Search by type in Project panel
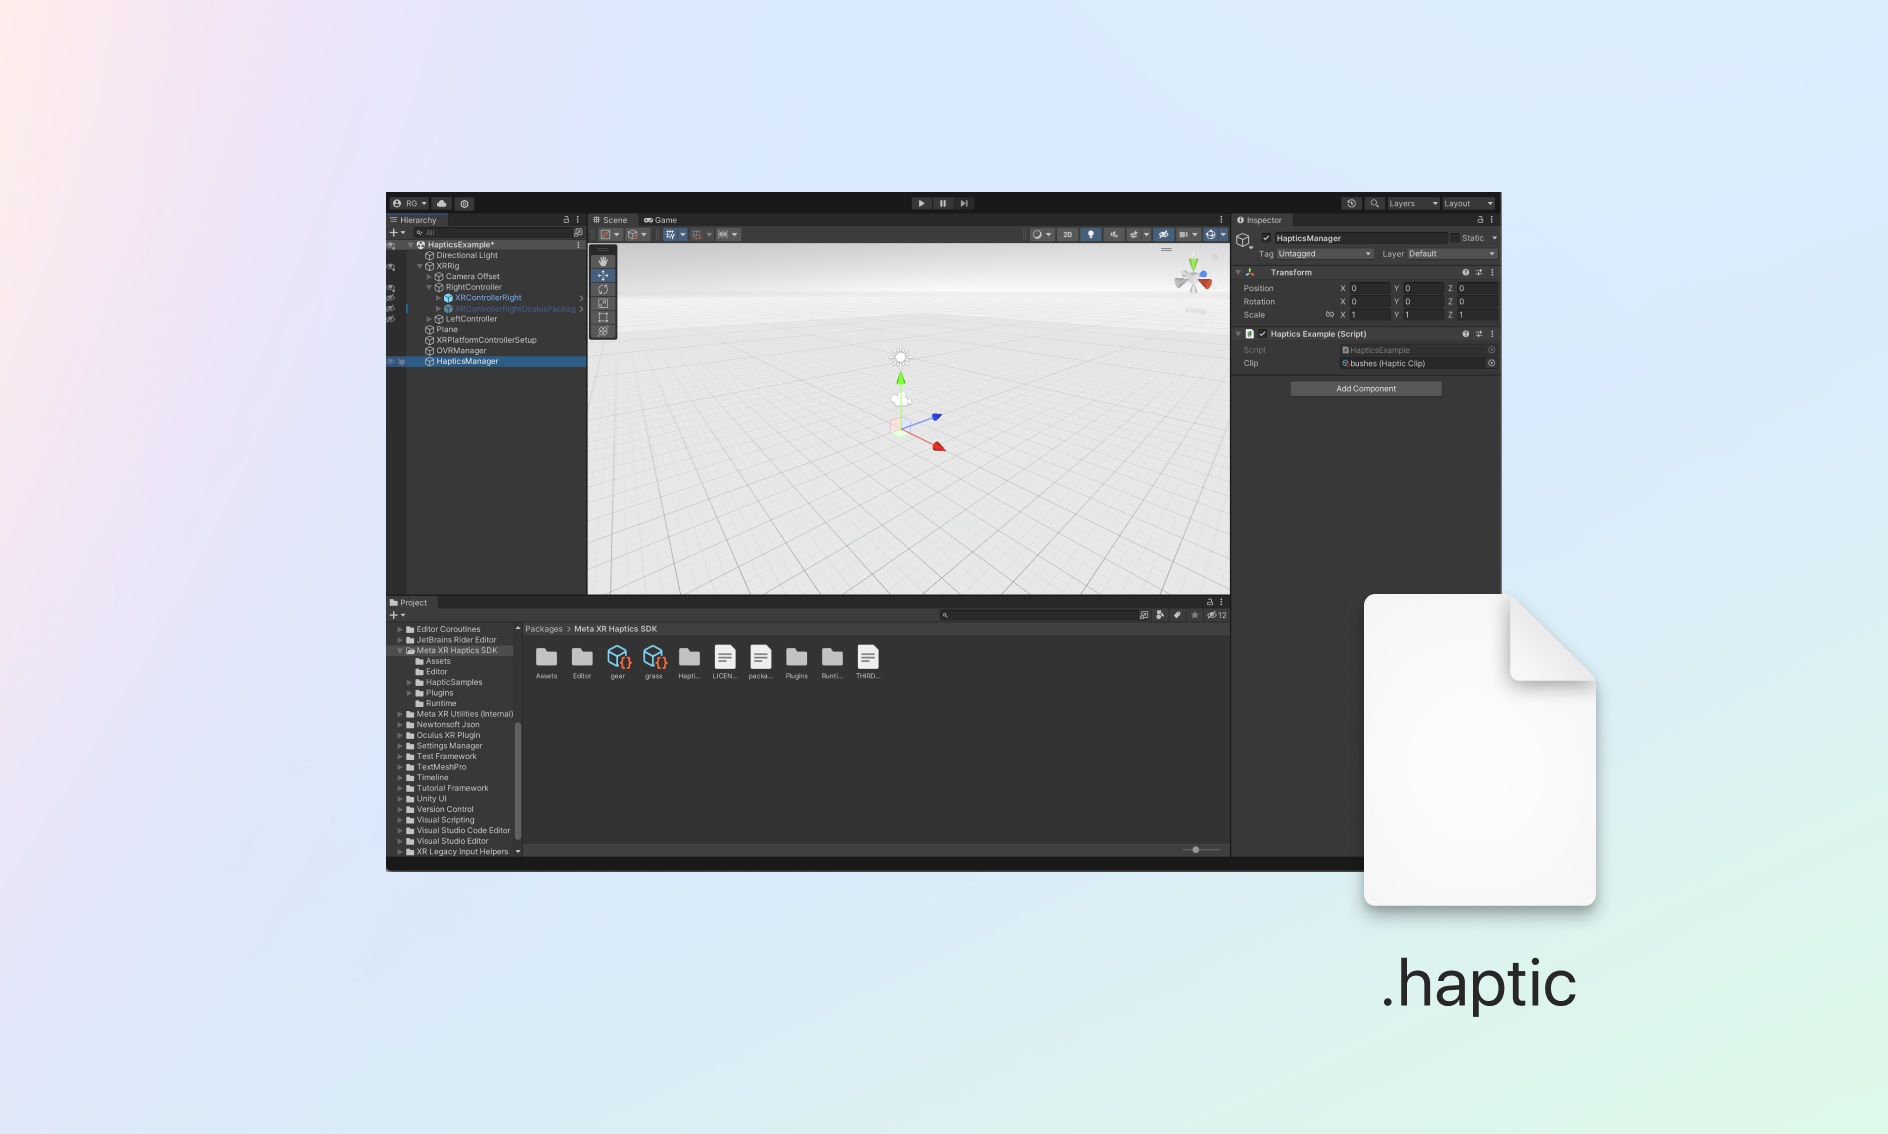 click(x=1160, y=615)
